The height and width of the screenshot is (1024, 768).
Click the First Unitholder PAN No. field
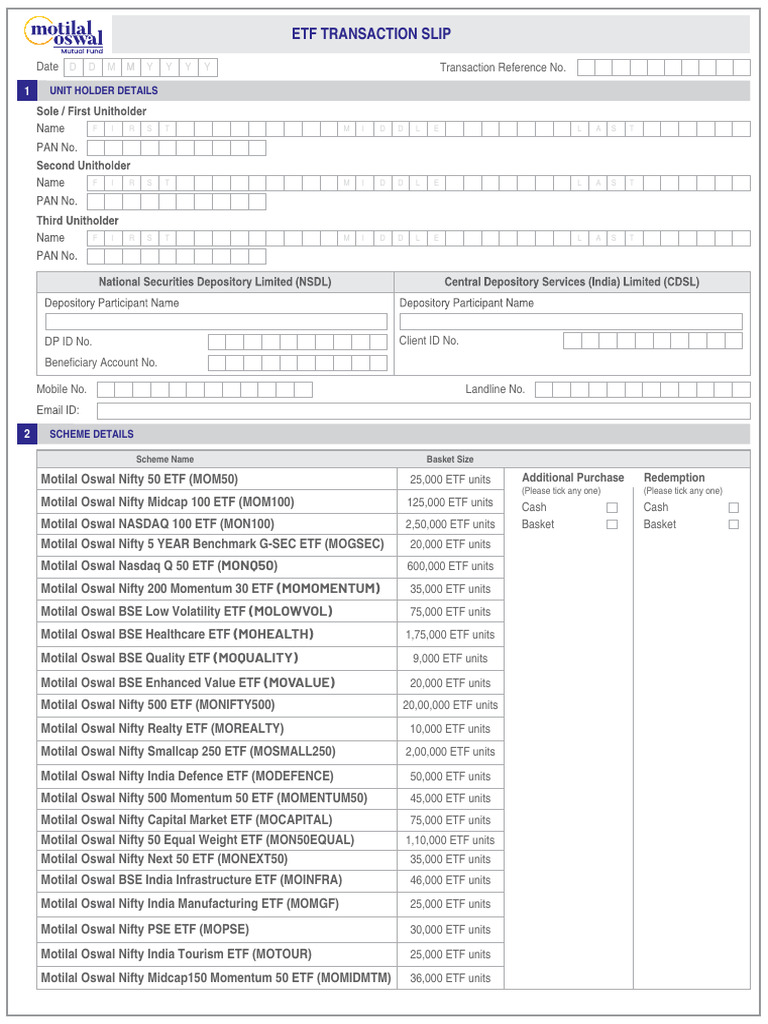[176, 148]
